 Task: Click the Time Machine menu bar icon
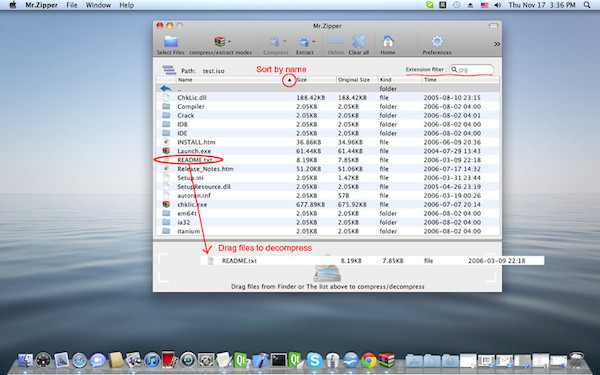click(x=457, y=5)
